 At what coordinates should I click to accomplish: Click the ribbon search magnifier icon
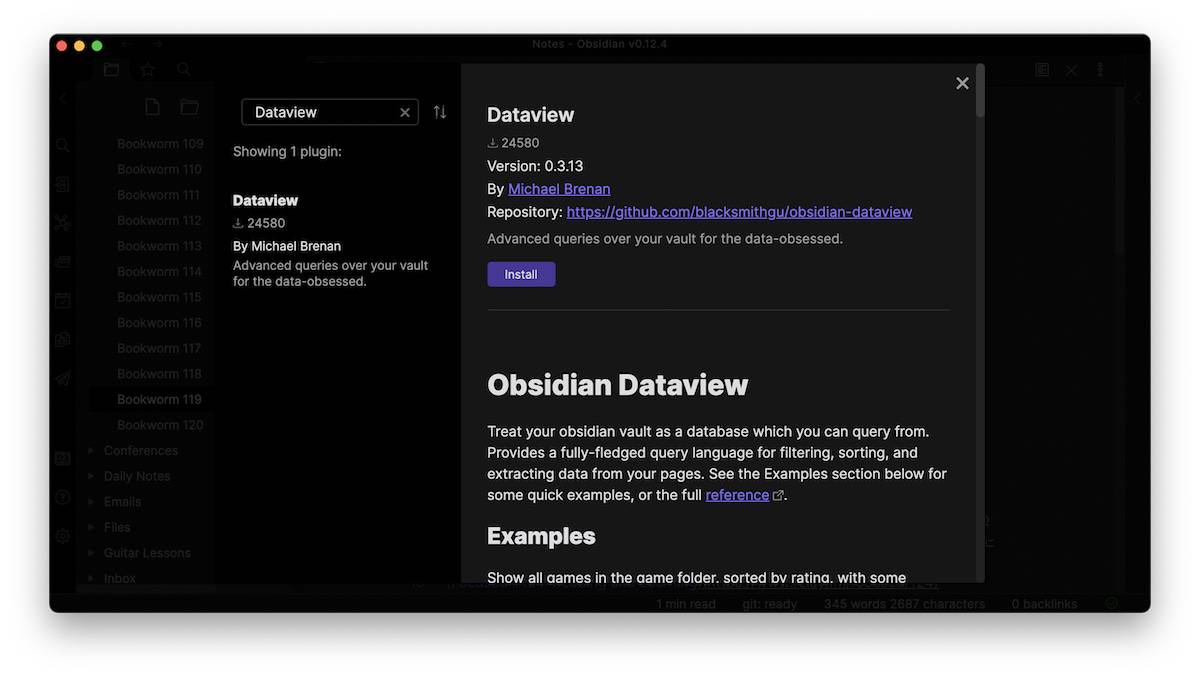coord(63,145)
